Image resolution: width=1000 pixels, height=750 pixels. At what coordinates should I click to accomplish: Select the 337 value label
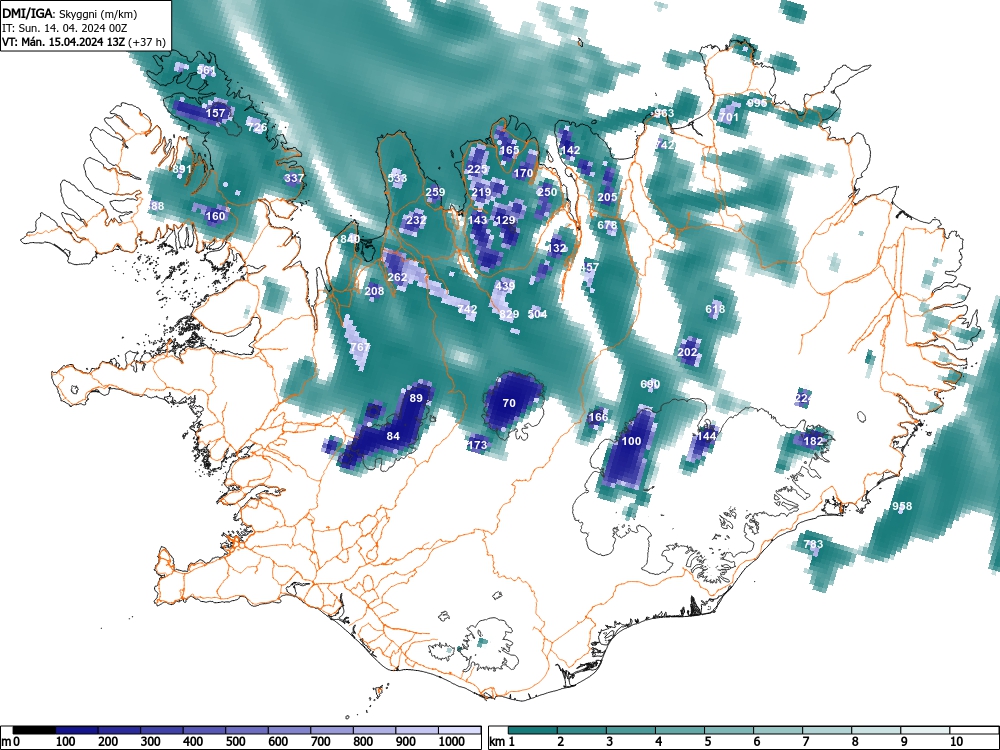click(x=294, y=178)
